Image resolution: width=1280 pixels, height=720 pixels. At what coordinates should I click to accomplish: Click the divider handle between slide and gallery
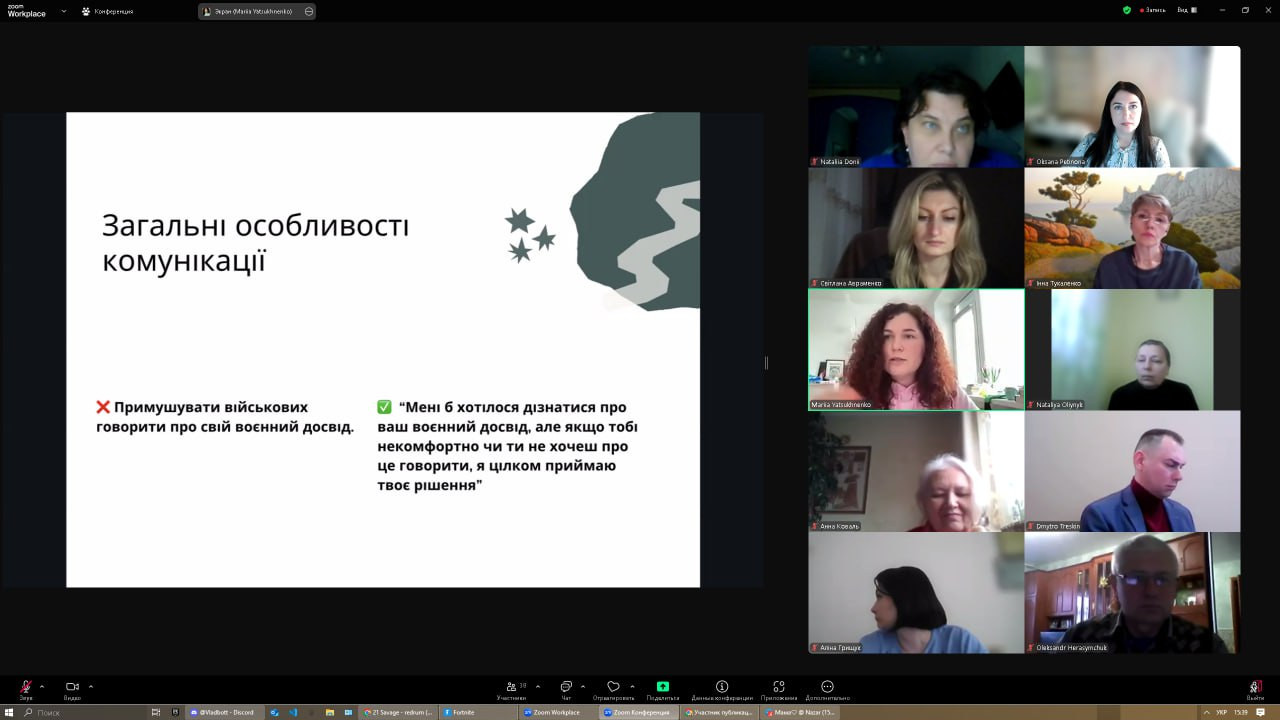[766, 362]
